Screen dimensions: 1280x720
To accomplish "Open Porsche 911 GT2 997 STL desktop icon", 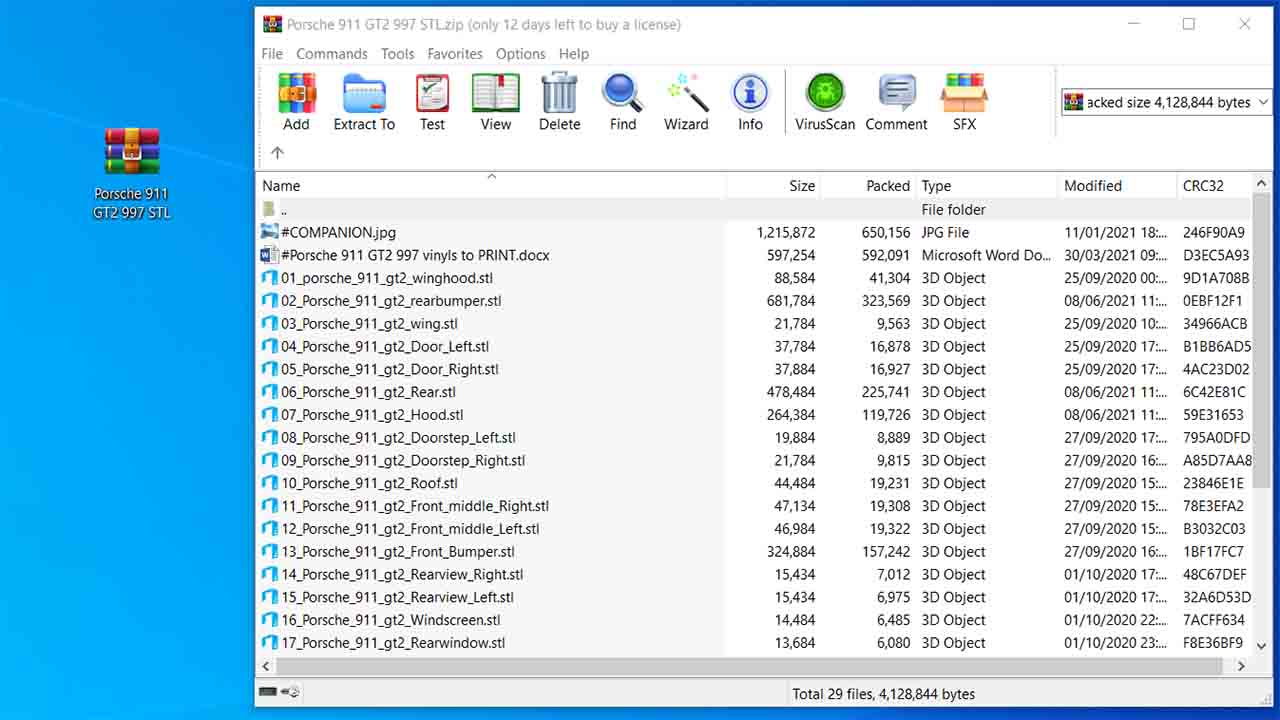I will point(132,172).
